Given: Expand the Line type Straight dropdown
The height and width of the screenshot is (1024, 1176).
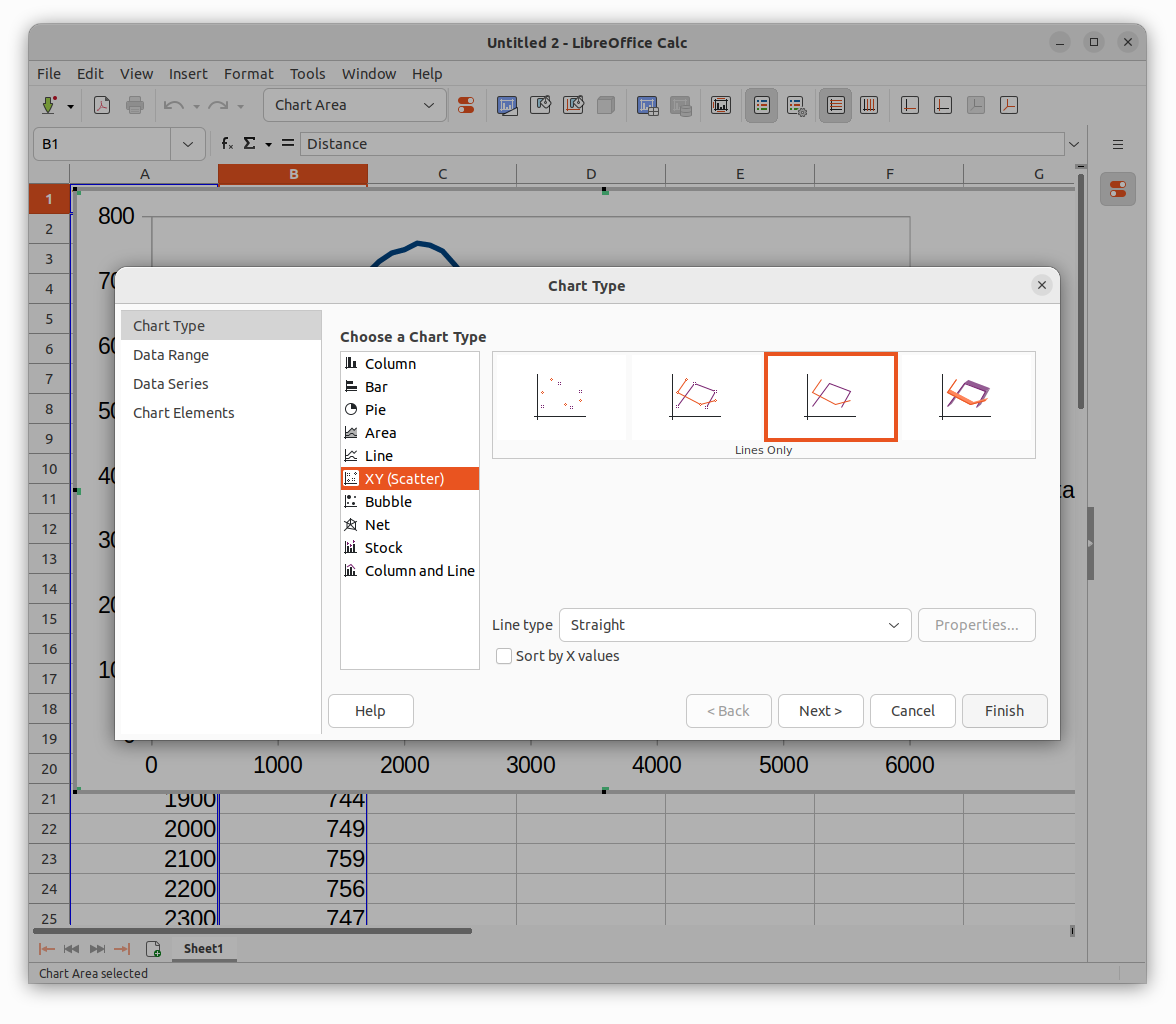Looking at the screenshot, I should [x=893, y=625].
